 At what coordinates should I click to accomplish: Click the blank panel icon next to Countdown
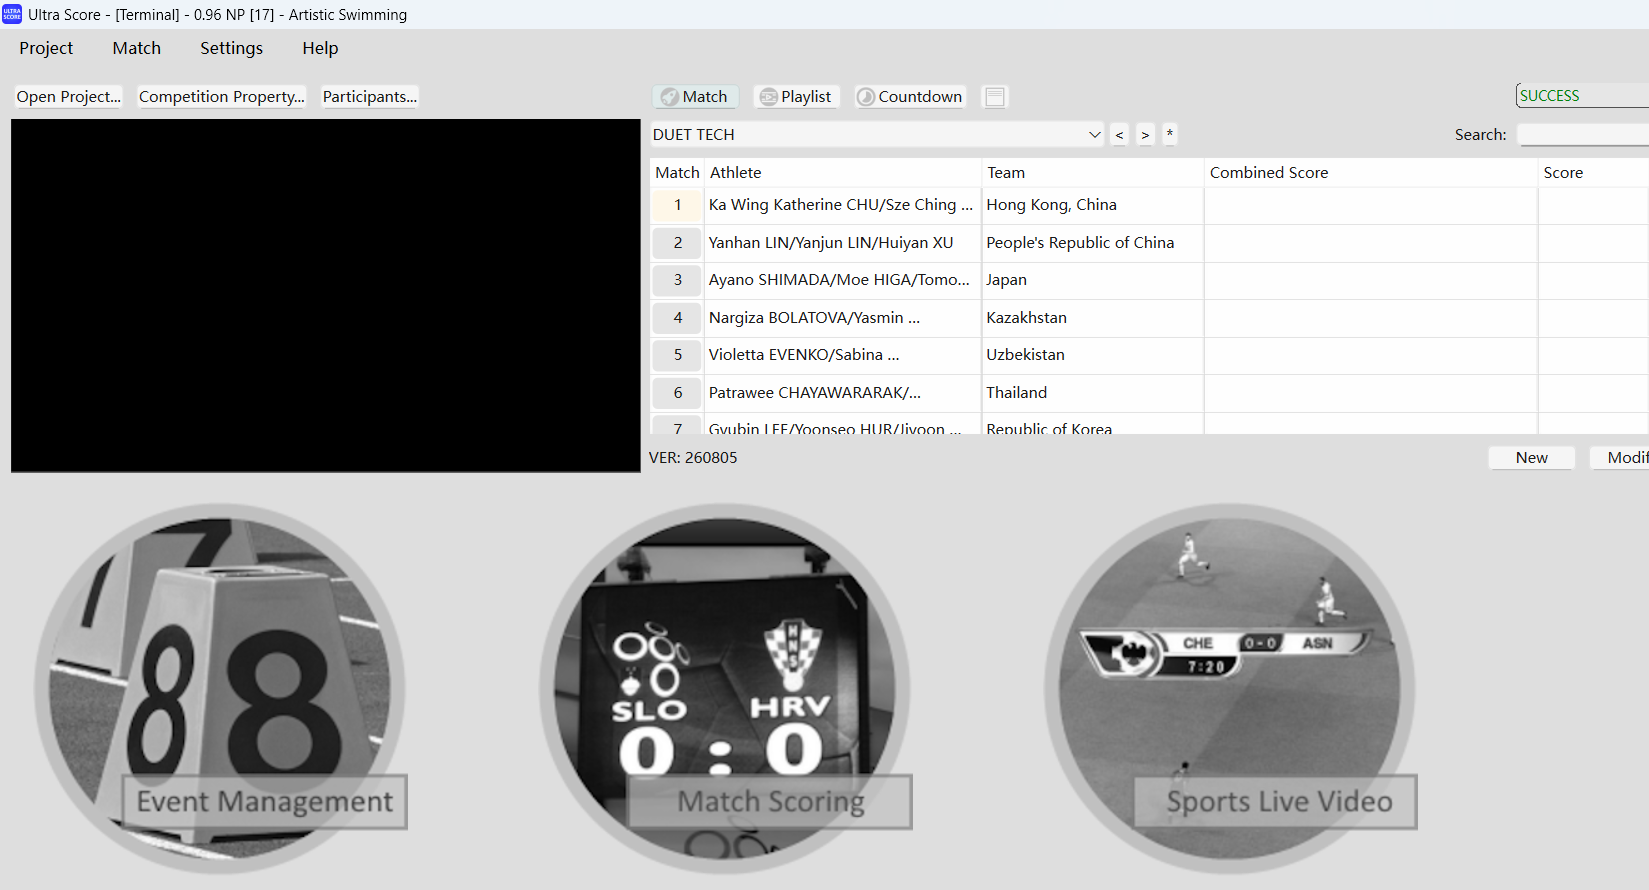(995, 97)
